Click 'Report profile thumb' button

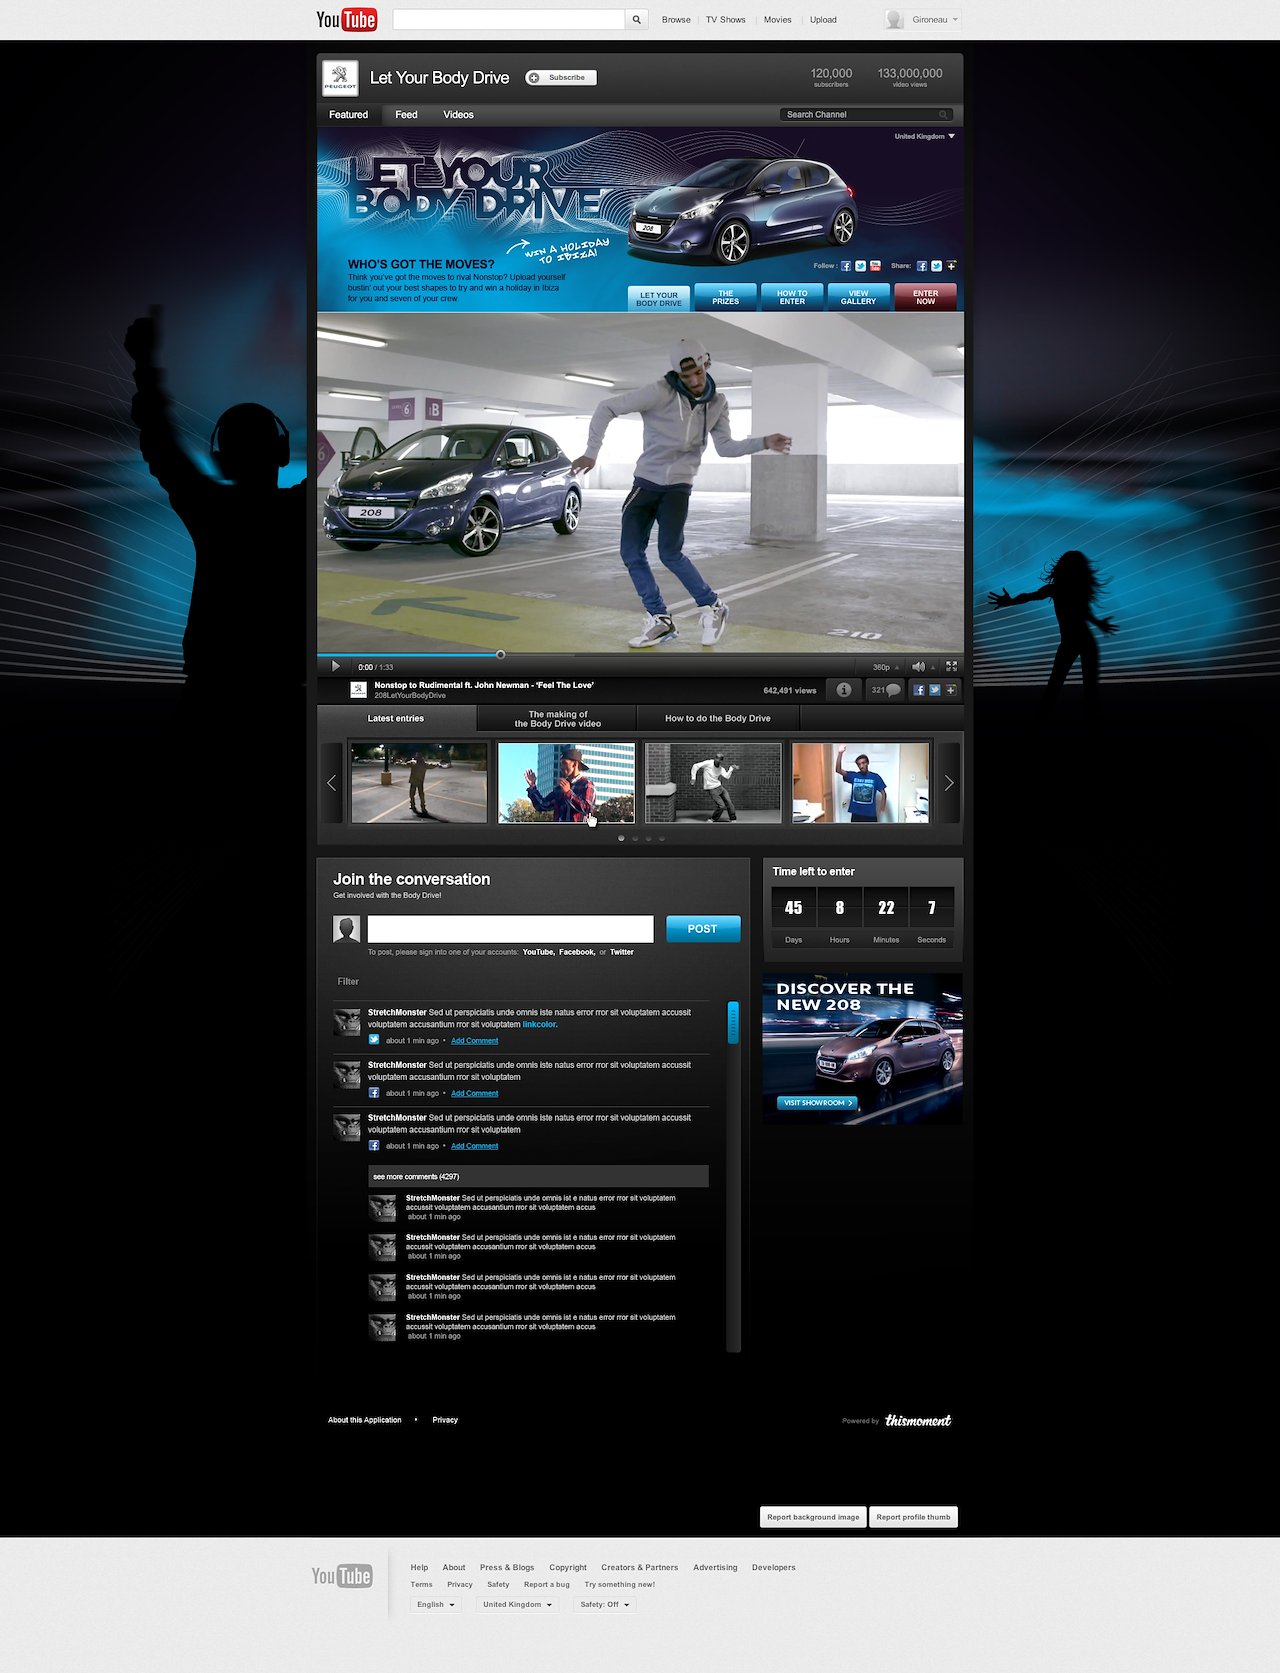tap(914, 1517)
